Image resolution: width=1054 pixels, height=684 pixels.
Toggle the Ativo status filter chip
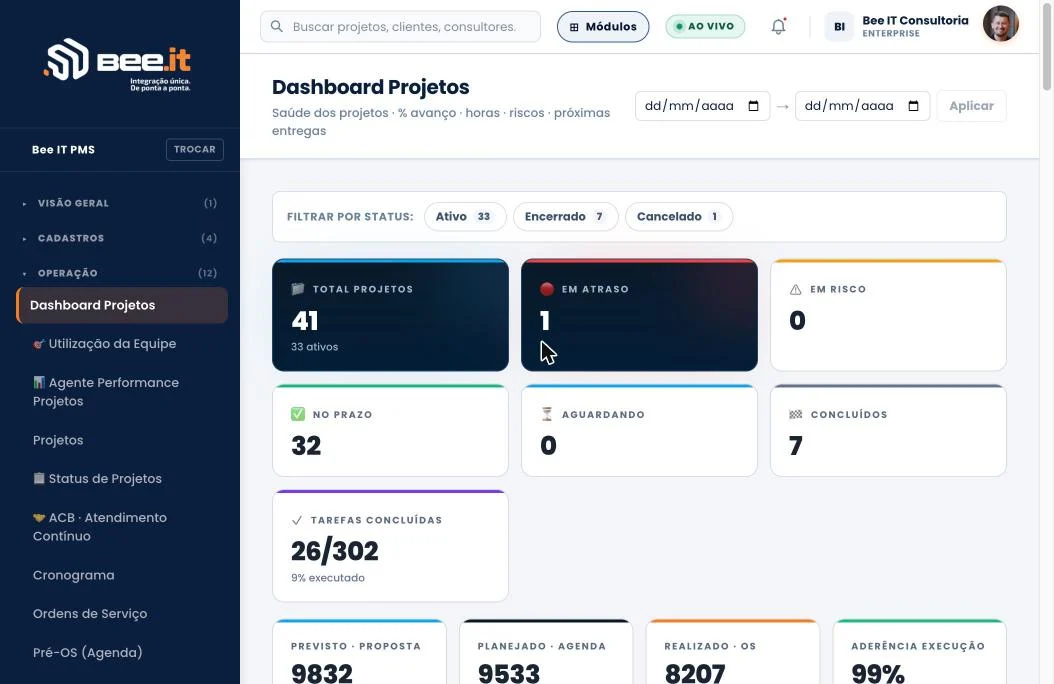click(464, 216)
